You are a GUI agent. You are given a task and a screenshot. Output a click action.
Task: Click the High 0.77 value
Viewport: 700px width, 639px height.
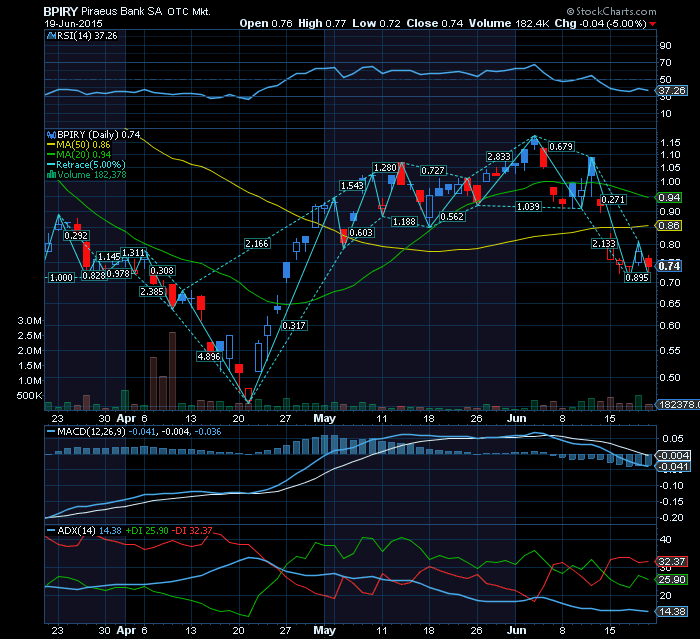(x=322, y=23)
